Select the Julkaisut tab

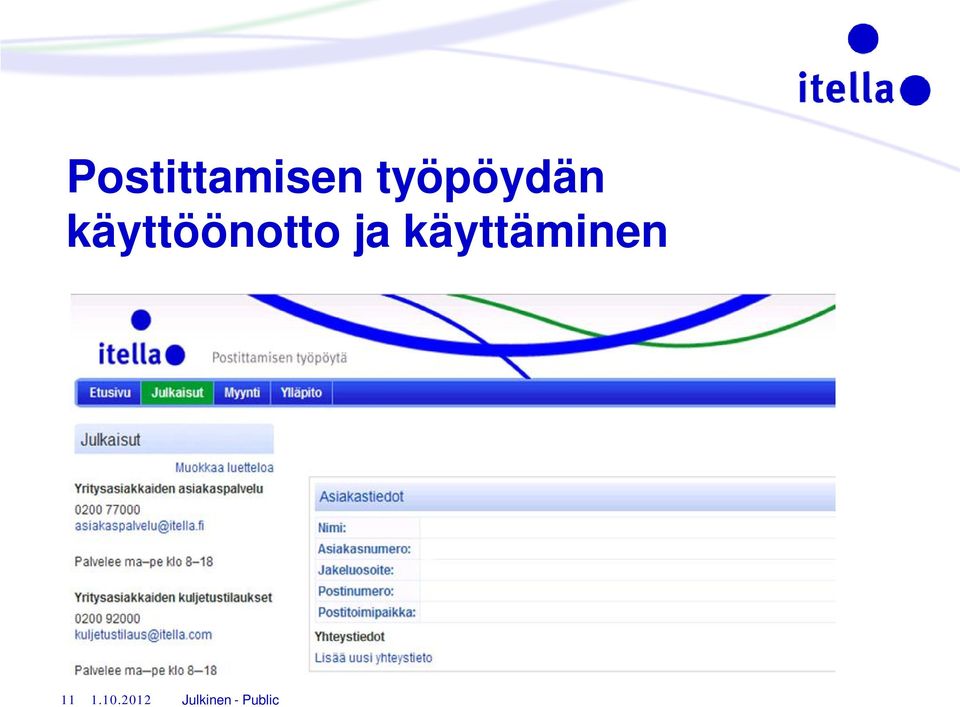pos(177,393)
